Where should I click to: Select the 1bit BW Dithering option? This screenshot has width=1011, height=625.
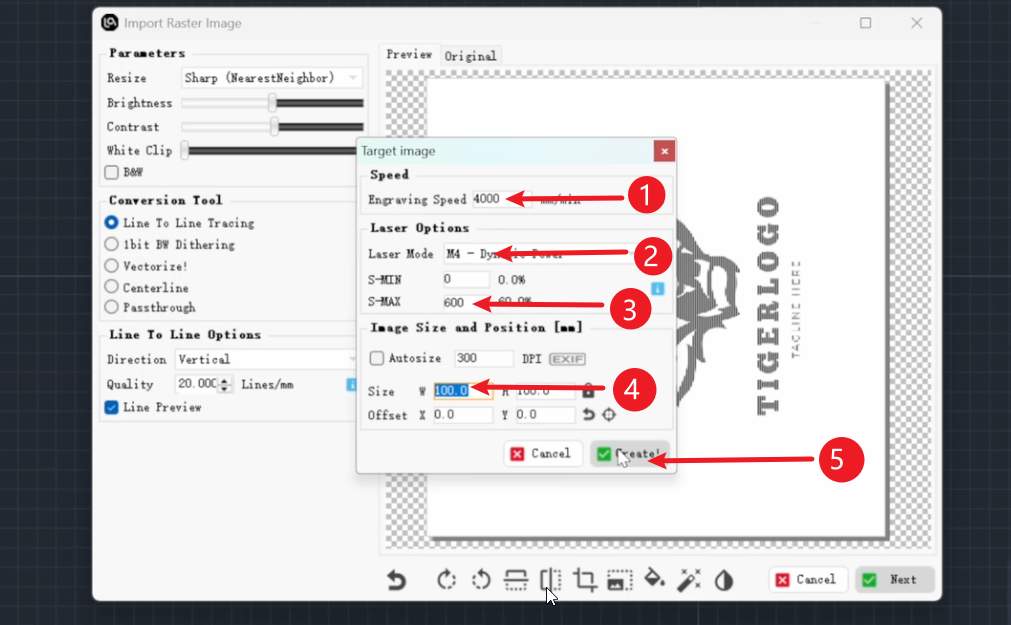(x=112, y=244)
